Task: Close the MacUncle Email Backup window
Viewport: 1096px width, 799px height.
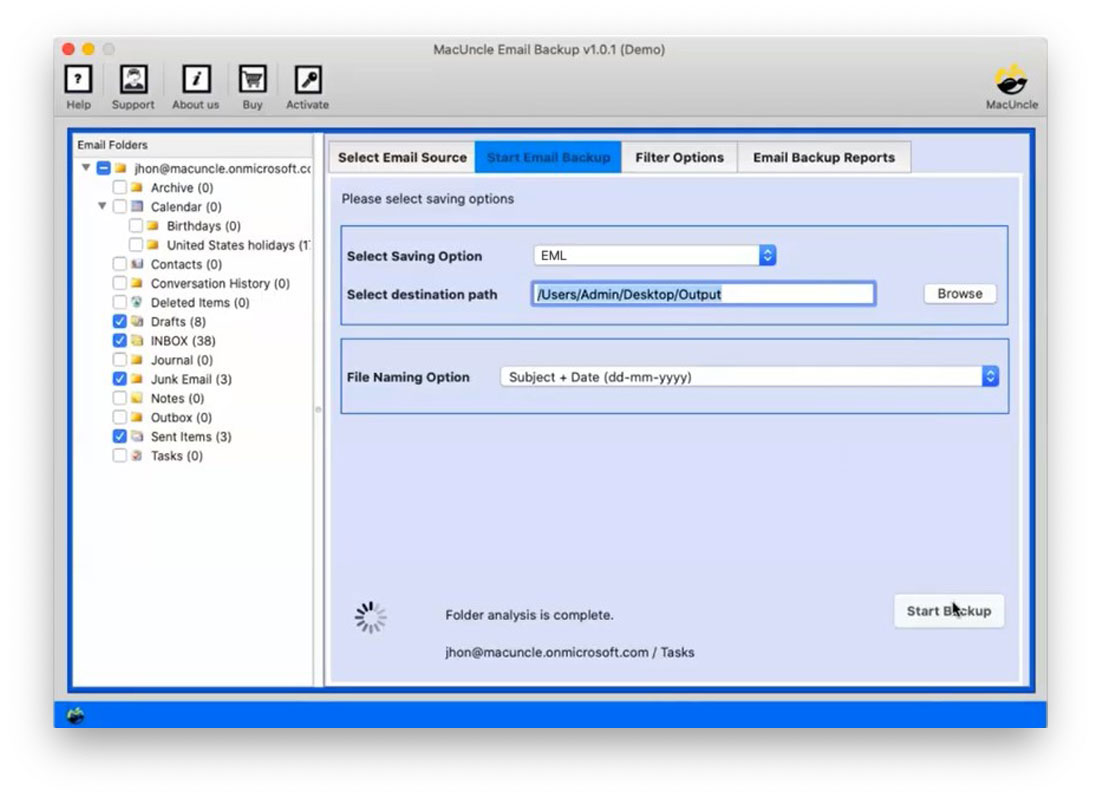Action: [68, 49]
